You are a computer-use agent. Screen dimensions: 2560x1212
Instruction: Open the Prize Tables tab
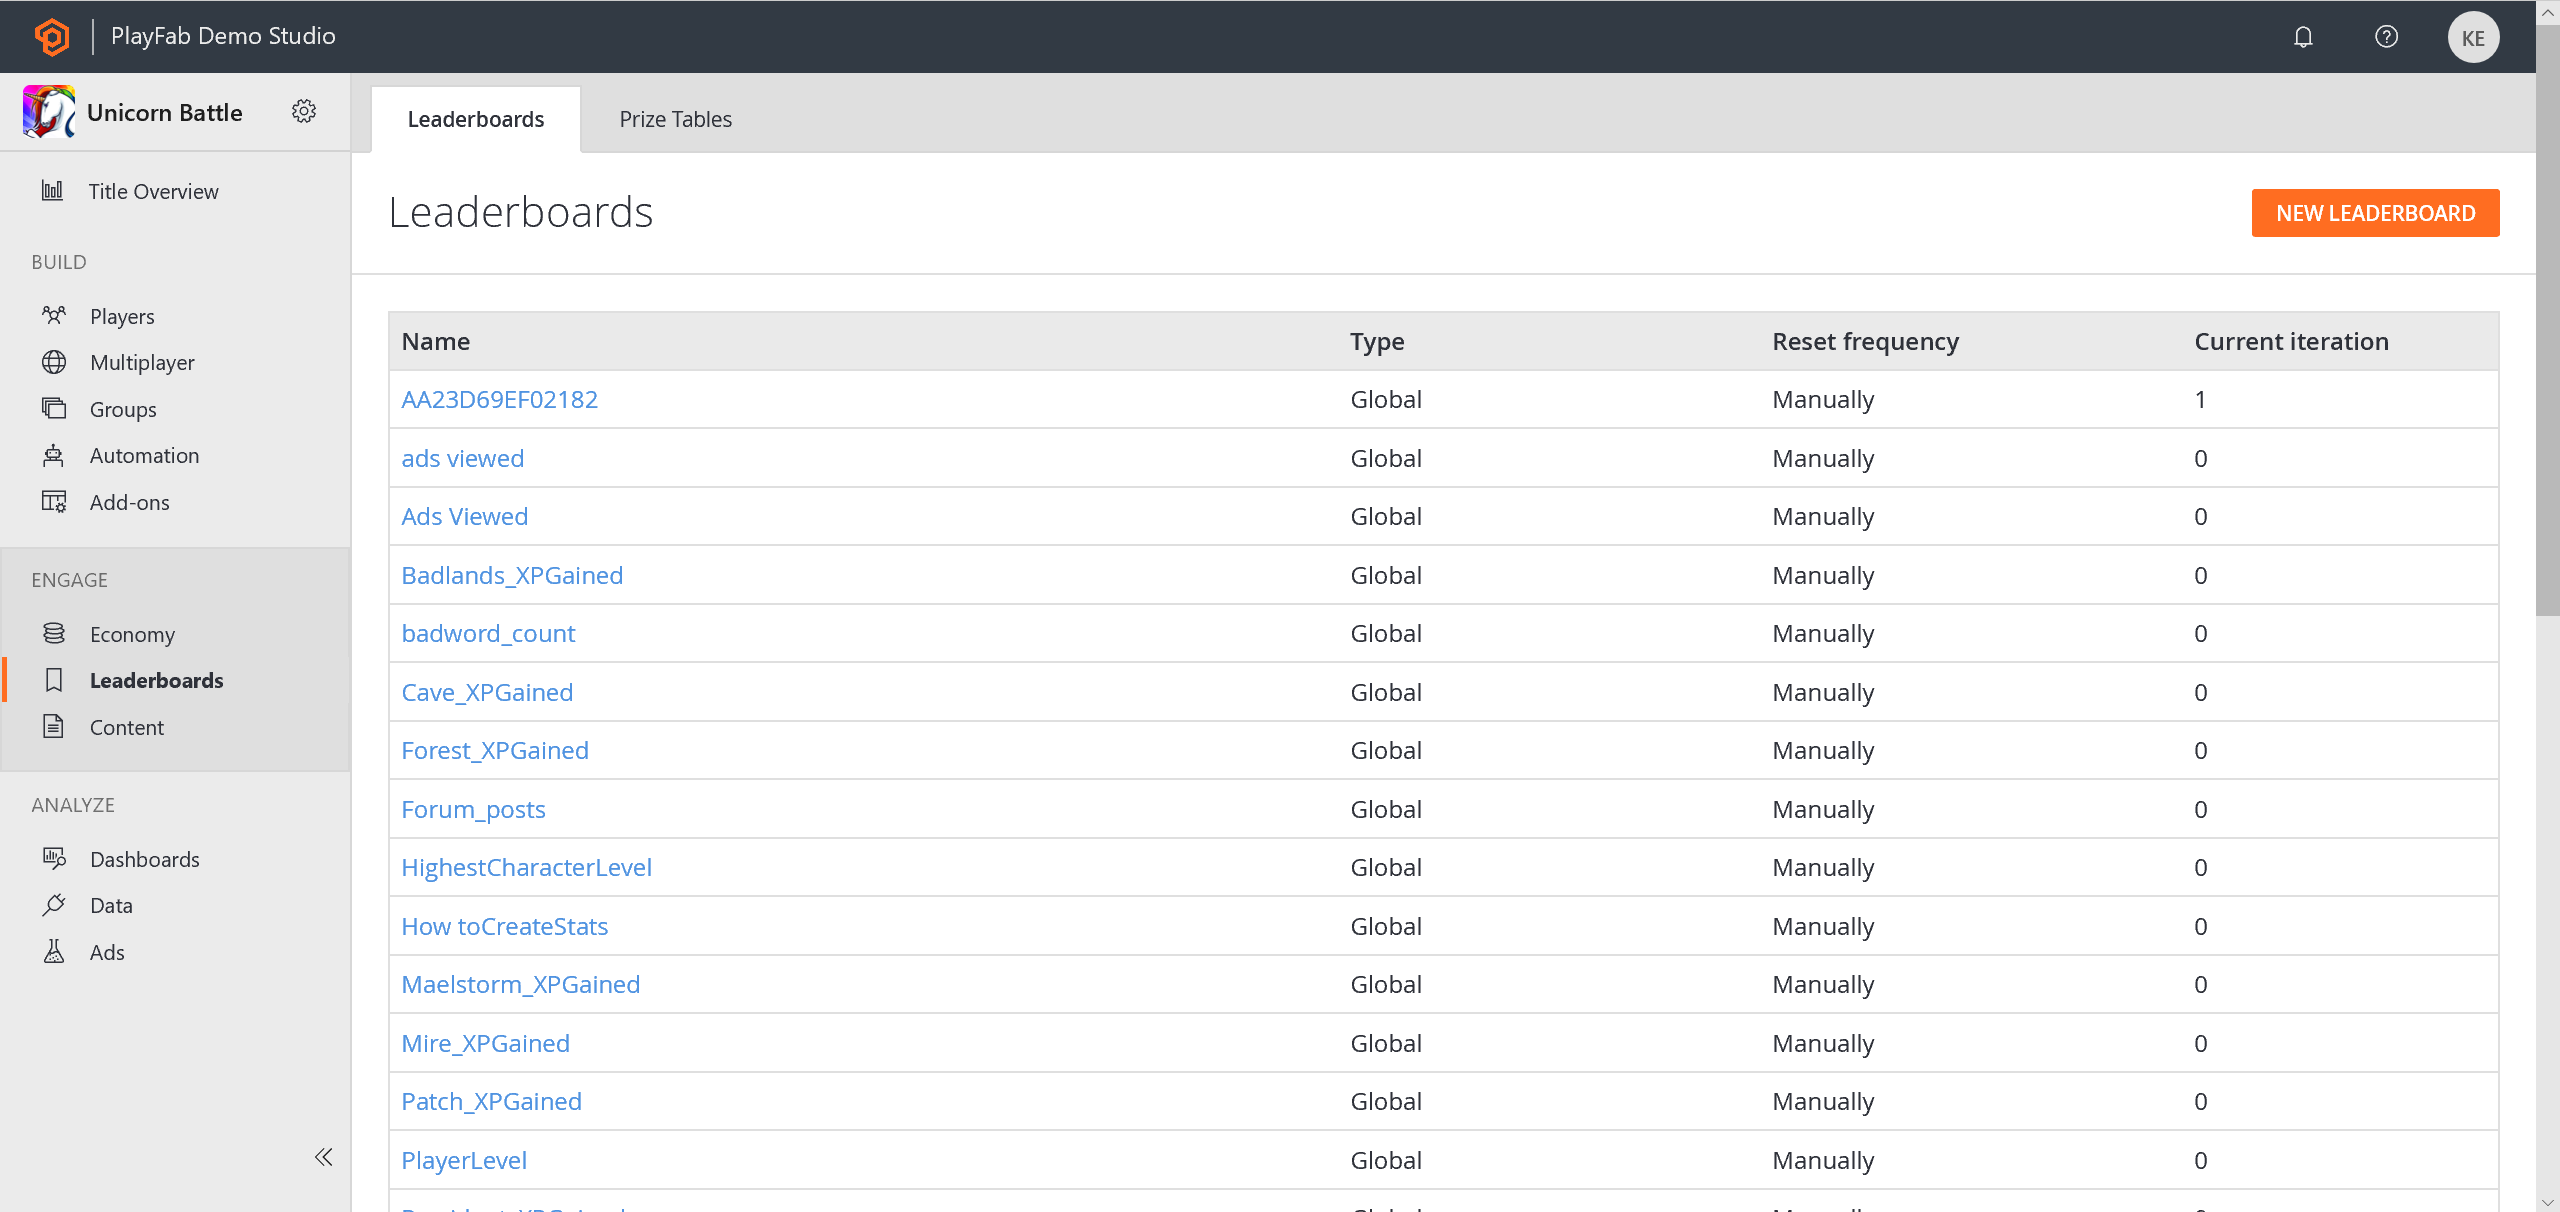point(676,118)
